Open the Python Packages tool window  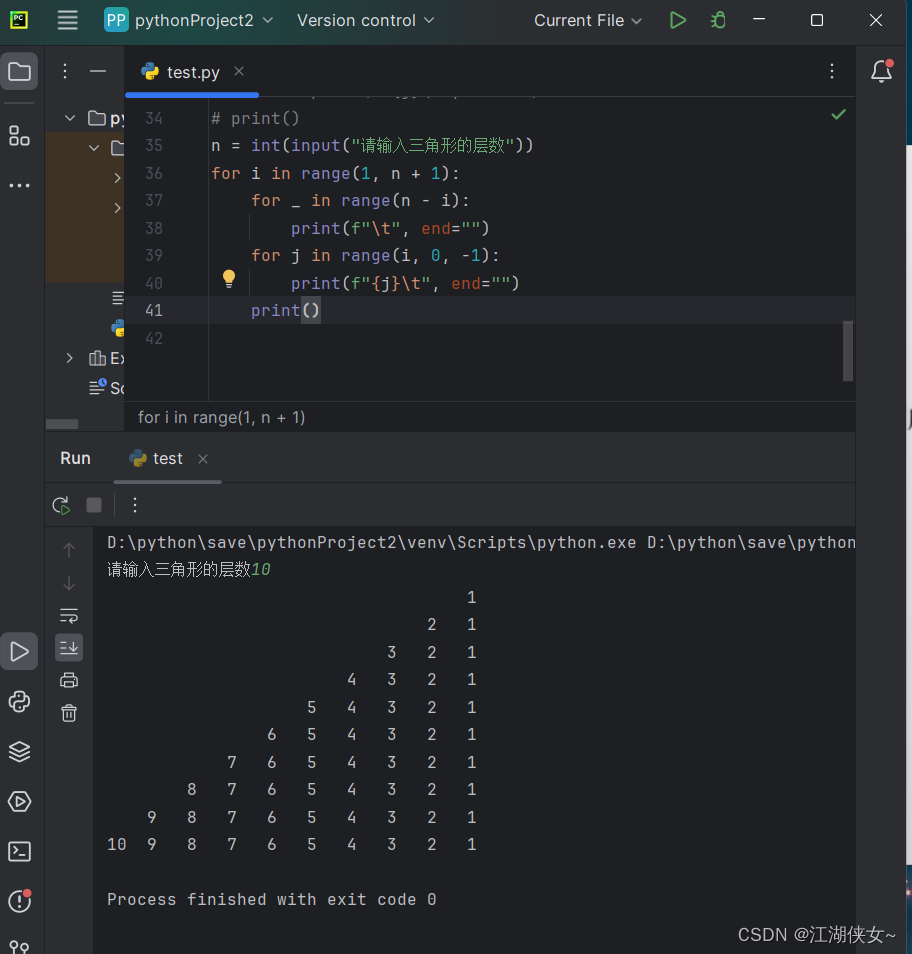coord(19,752)
